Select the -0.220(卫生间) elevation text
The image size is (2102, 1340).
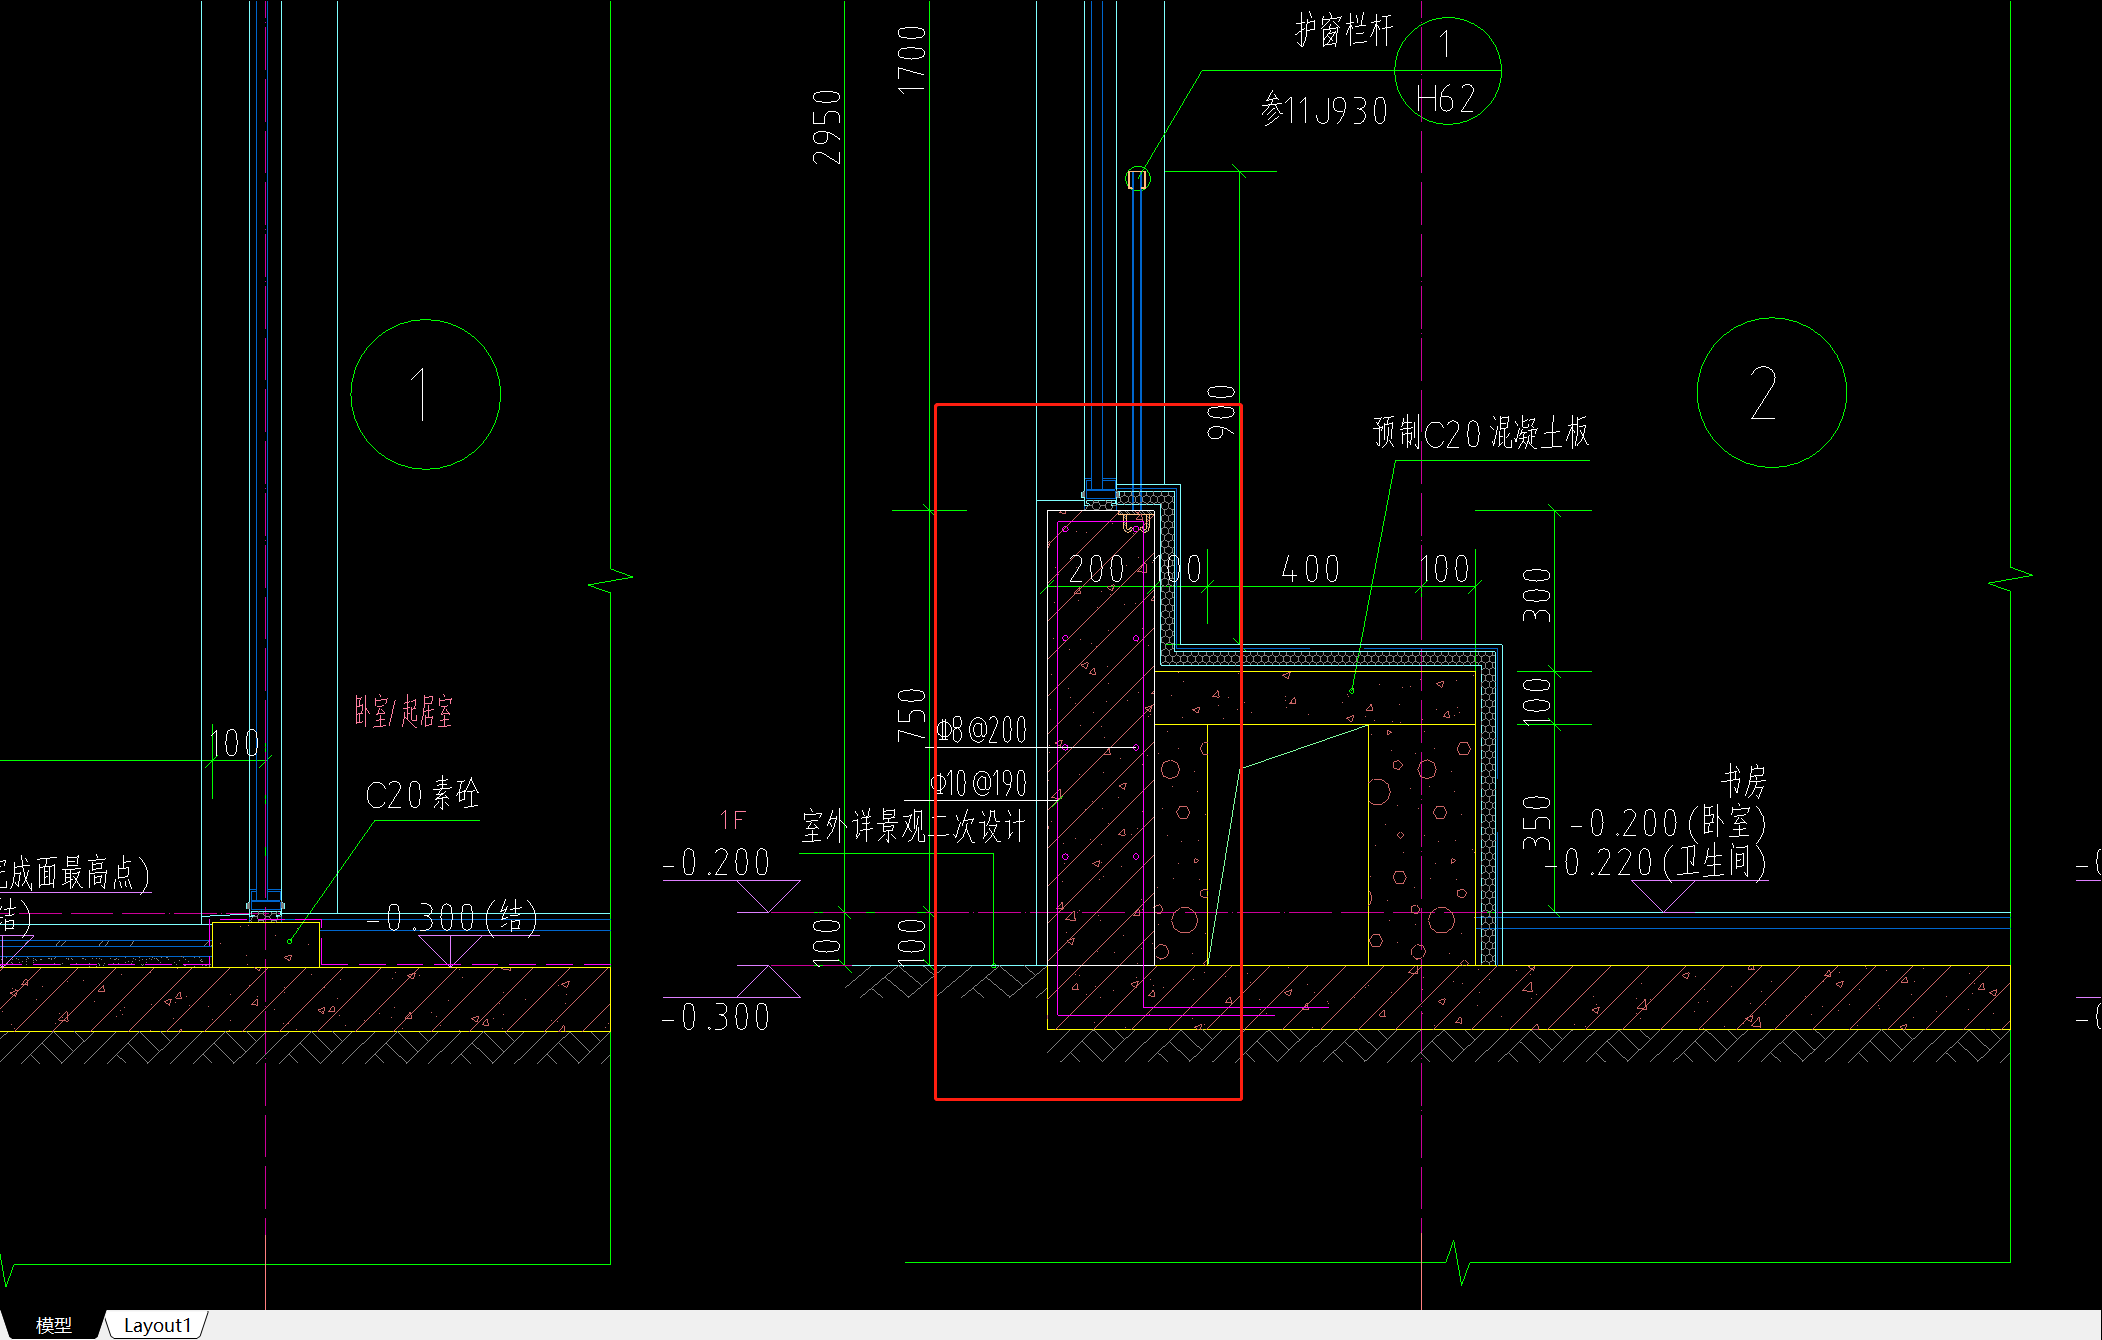(1658, 862)
